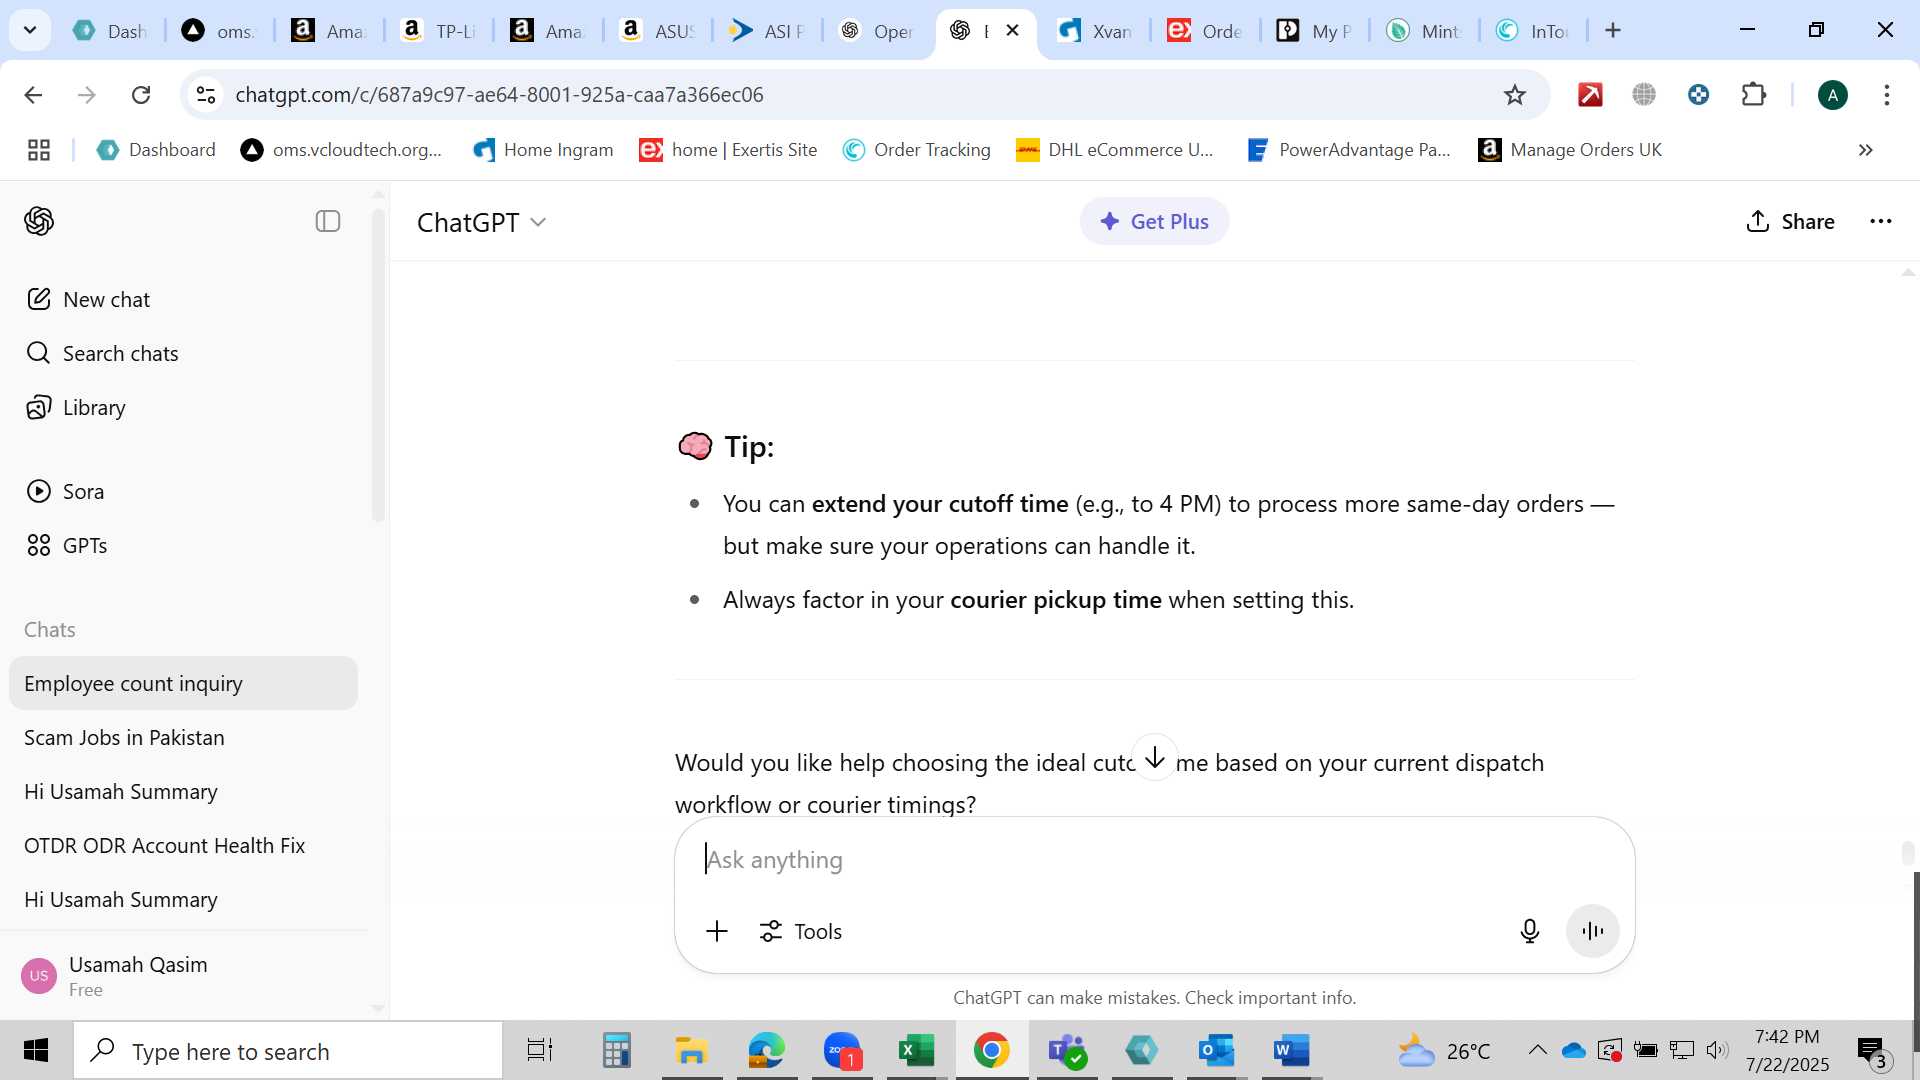The width and height of the screenshot is (1920, 1080).
Task: Click the plus attach button in composer
Action: click(x=717, y=931)
